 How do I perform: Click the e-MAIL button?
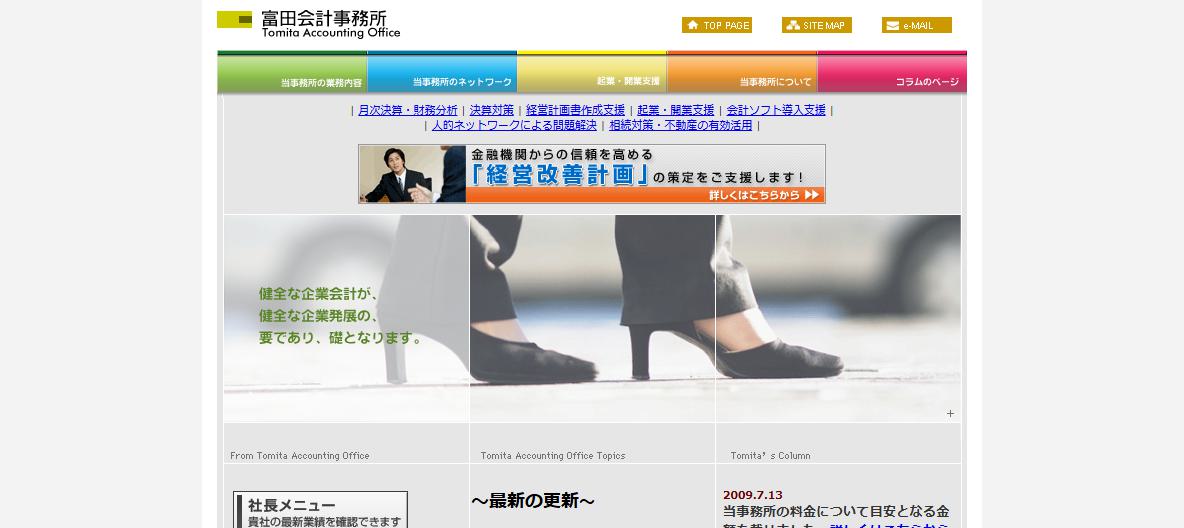(917, 25)
